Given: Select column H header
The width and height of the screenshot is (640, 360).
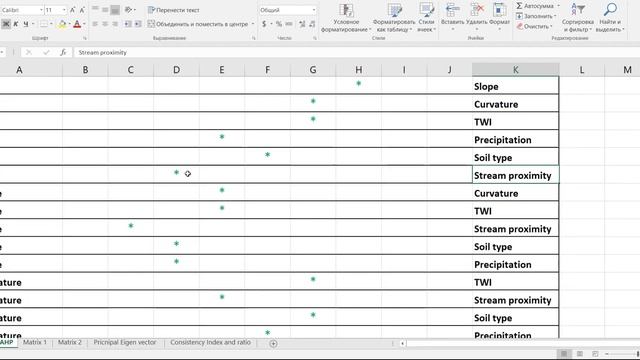Looking at the screenshot, I should 358,70.
